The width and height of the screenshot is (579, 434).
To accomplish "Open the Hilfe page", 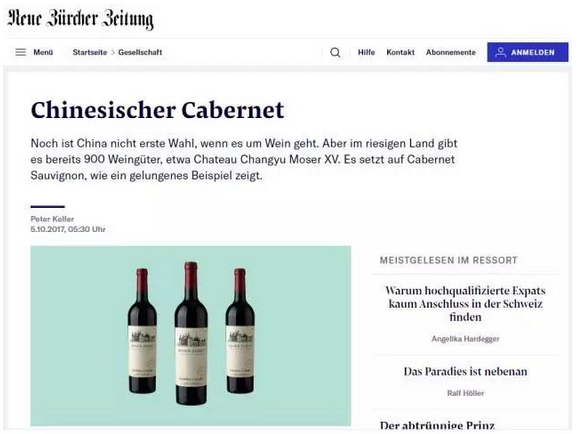I will click(366, 52).
